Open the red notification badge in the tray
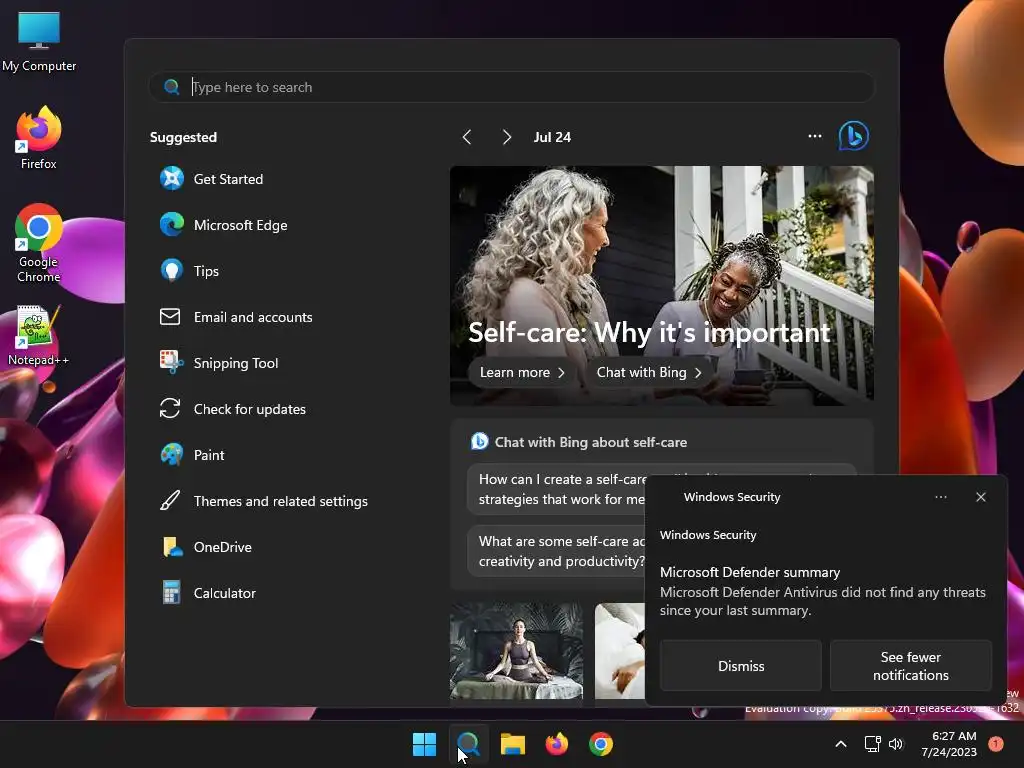The image size is (1024, 768). click(x=996, y=744)
